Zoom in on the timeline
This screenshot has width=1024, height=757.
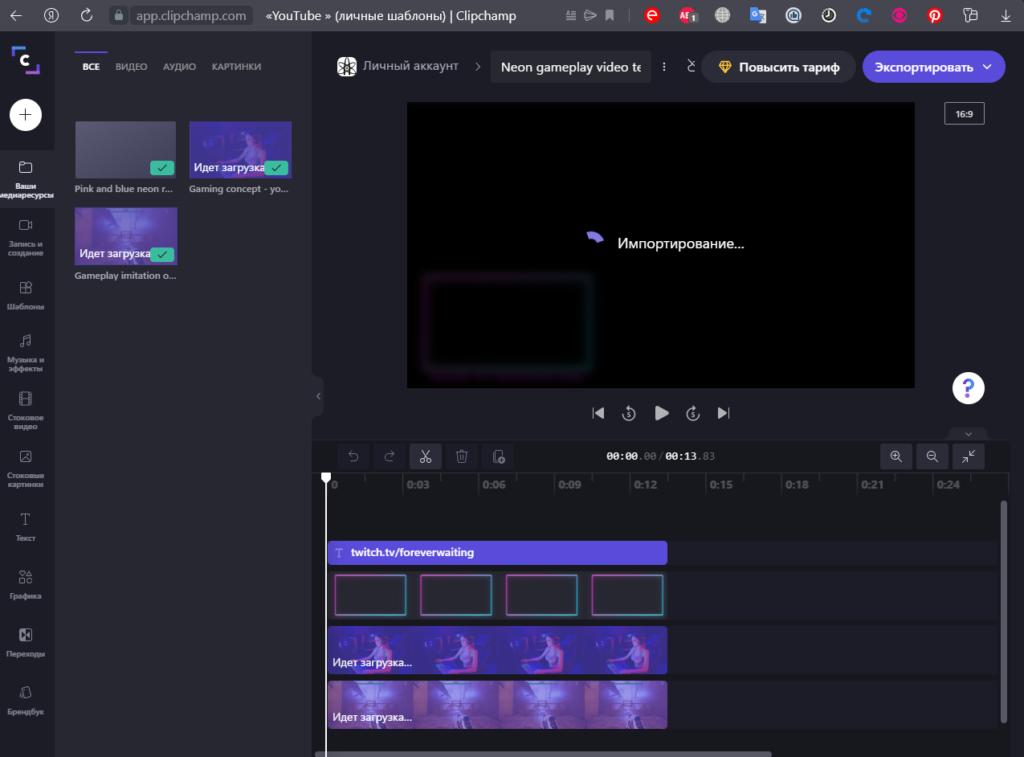pos(896,457)
